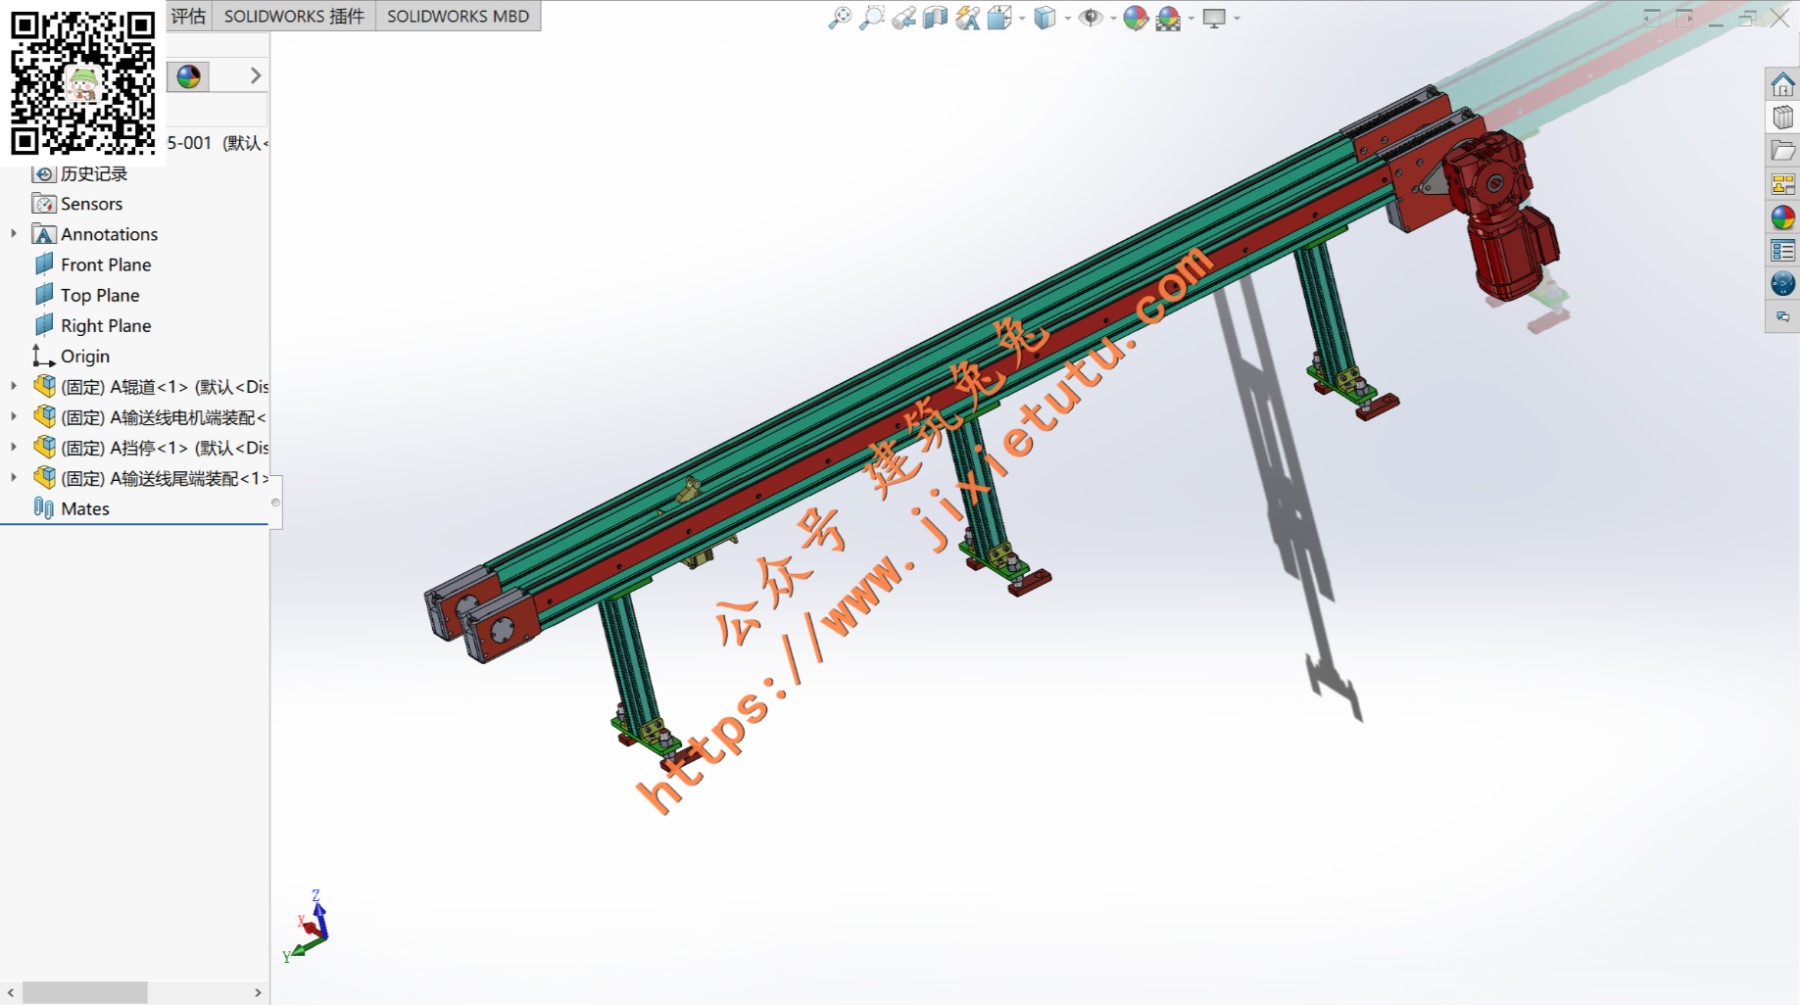Open Custom Properties in the task pane
1800x1005 pixels.
1782,250
